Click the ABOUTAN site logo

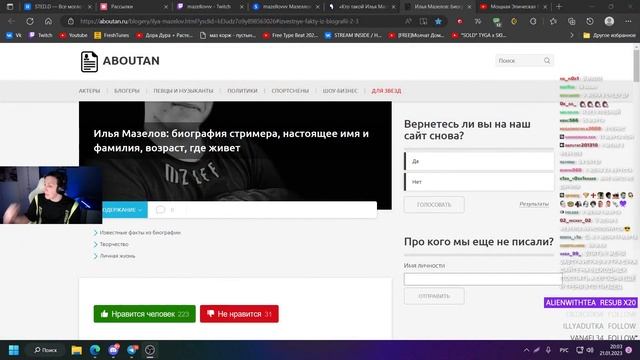point(120,61)
